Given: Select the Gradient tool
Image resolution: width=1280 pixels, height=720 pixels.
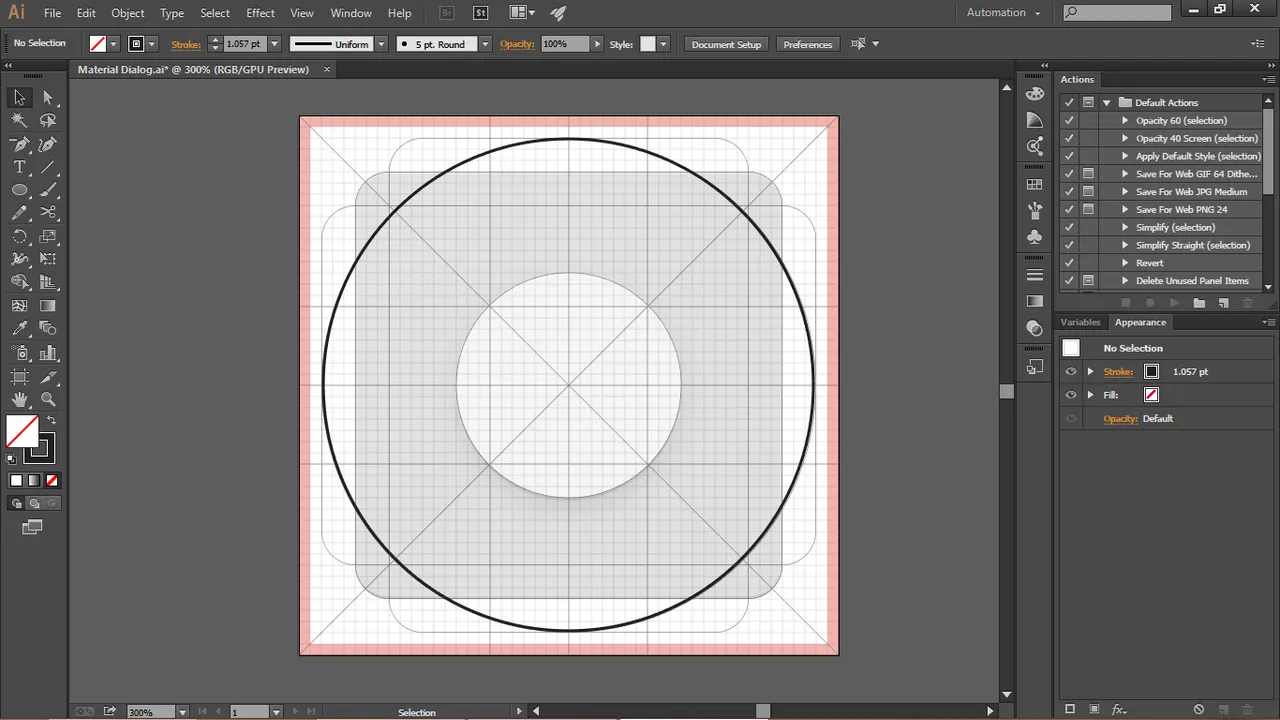Looking at the screenshot, I should [48, 306].
